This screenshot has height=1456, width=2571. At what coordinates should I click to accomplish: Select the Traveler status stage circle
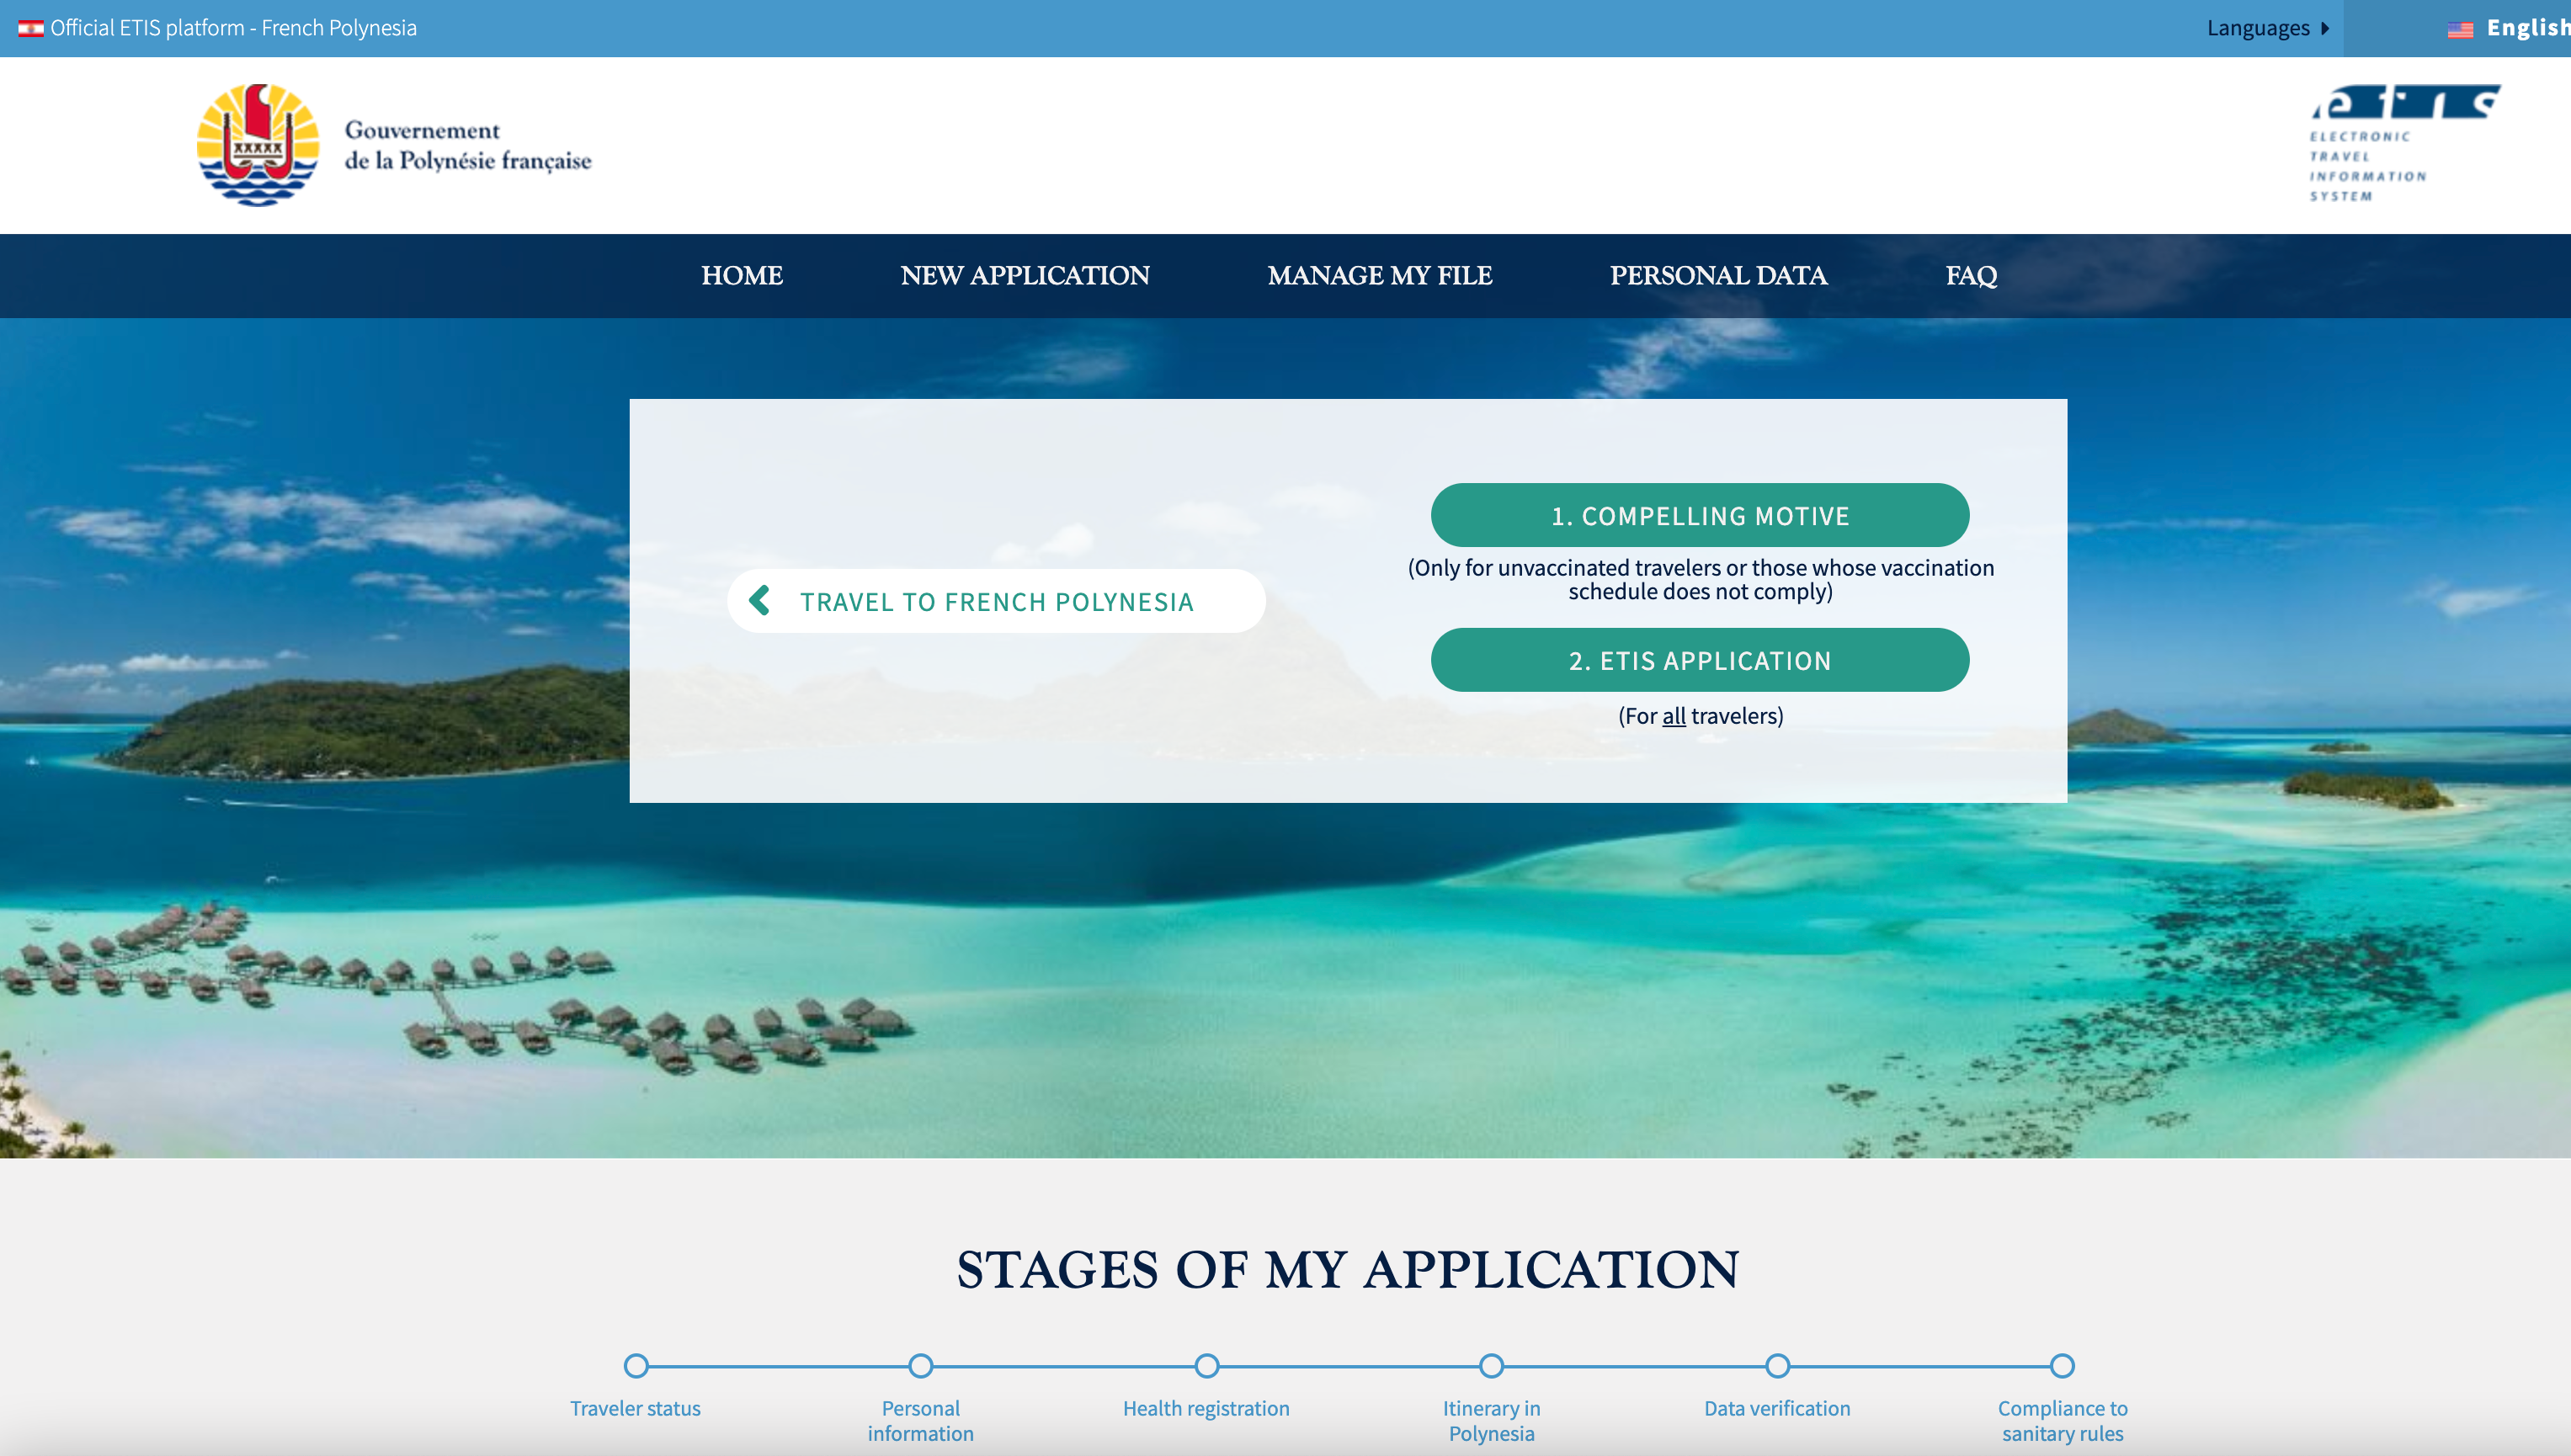(x=636, y=1366)
